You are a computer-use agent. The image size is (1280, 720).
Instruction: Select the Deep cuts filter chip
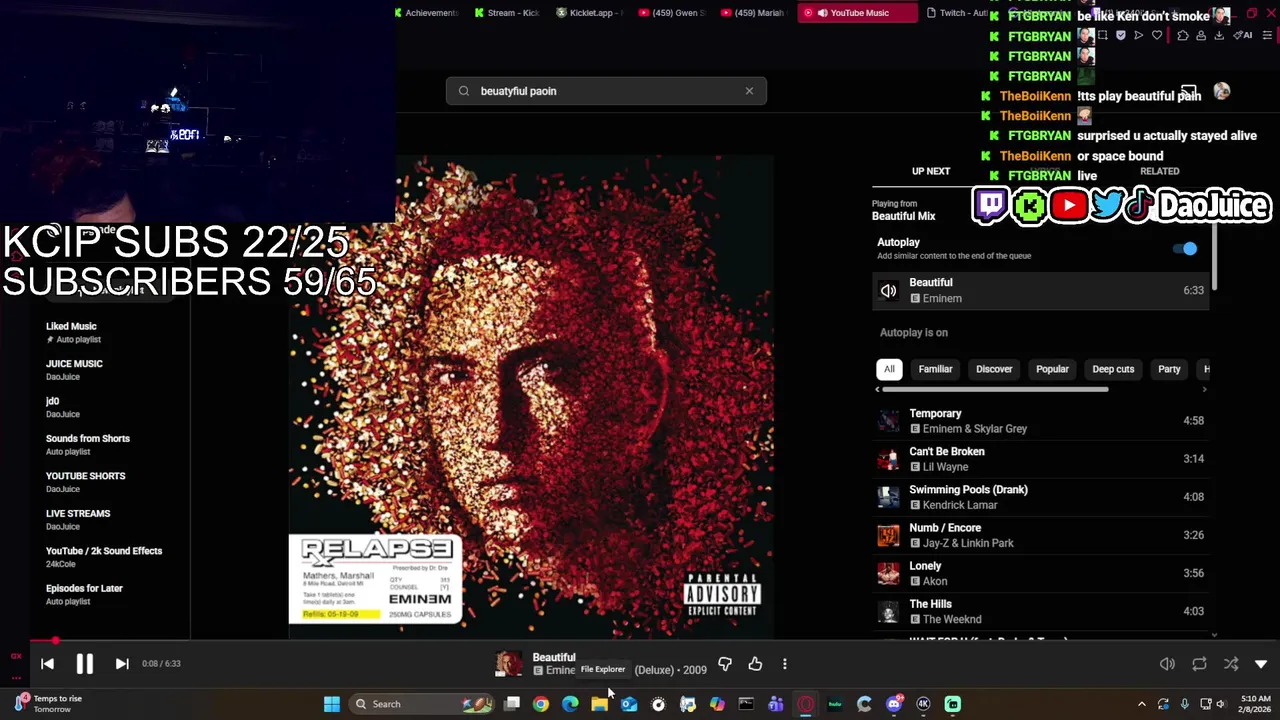click(1113, 369)
